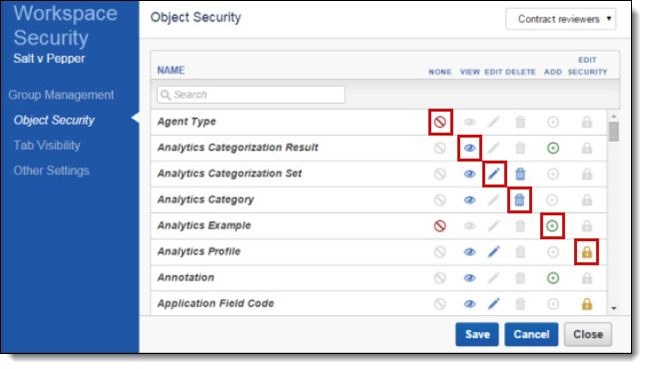Open the Contract reviewers group dropdown

point(560,19)
